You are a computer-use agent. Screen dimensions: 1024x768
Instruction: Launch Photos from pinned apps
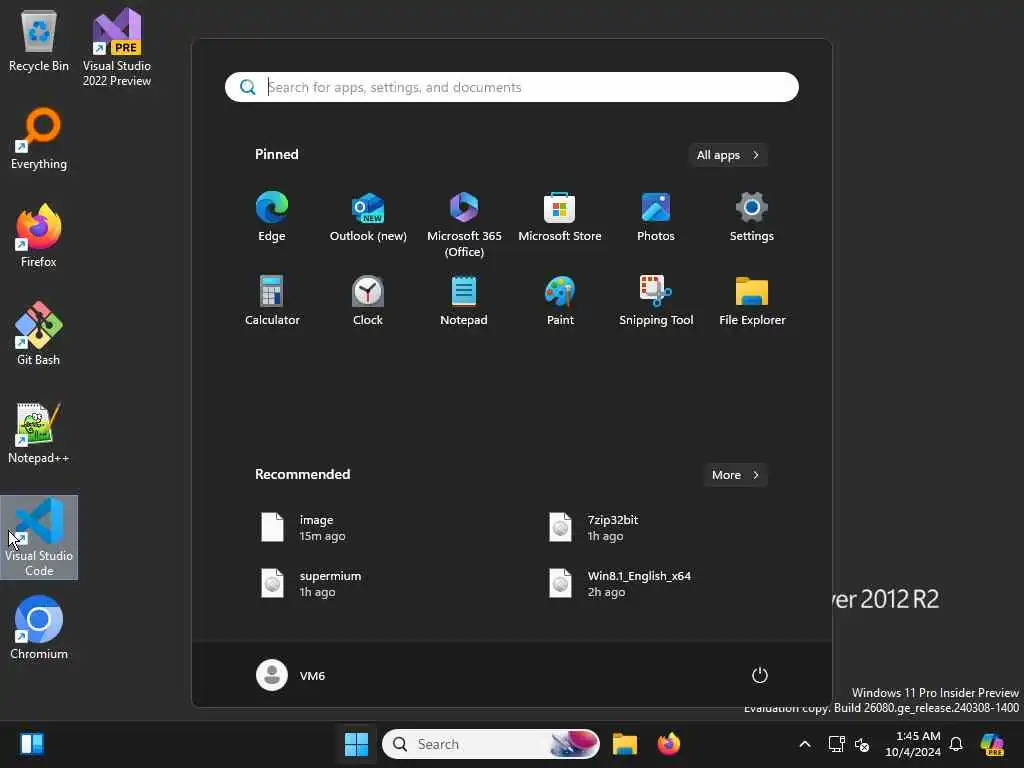coord(656,217)
